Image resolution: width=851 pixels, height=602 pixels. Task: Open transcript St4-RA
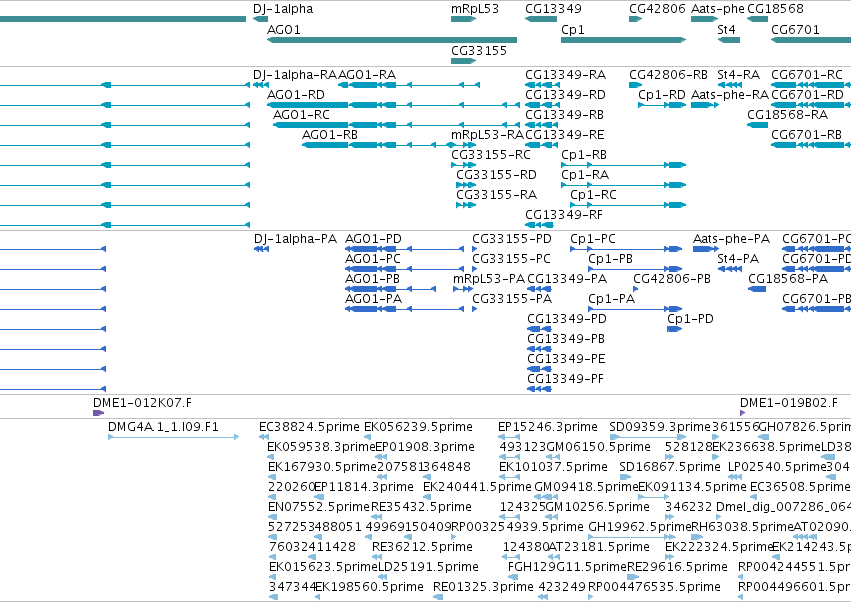click(729, 85)
